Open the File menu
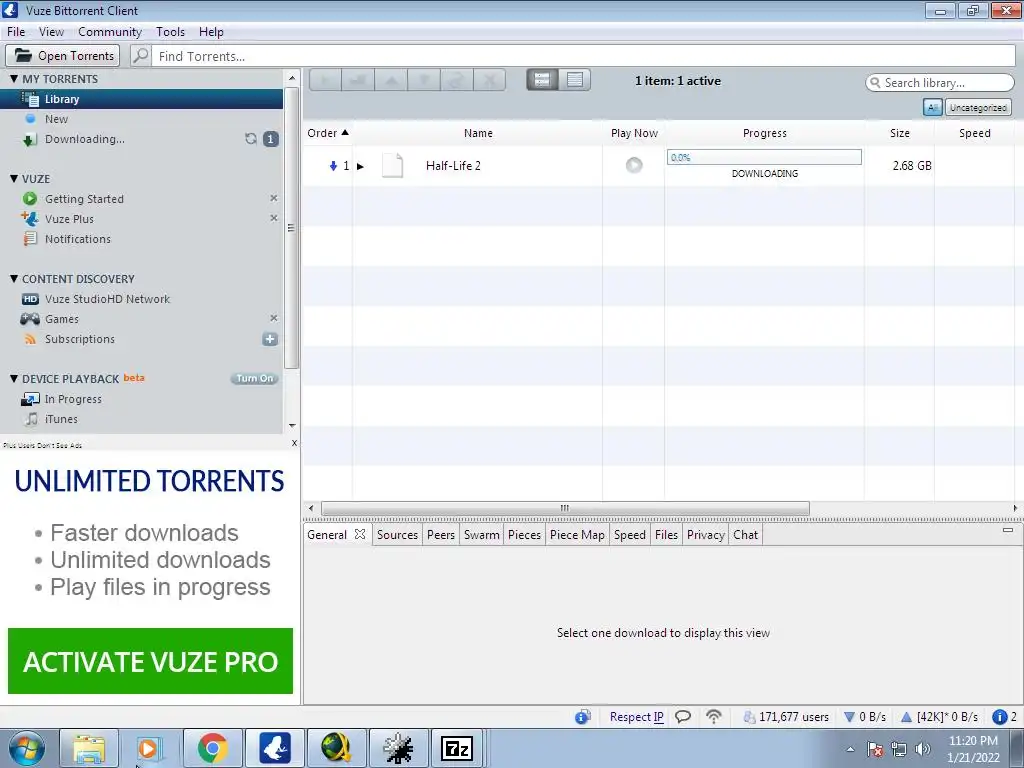 (x=16, y=32)
